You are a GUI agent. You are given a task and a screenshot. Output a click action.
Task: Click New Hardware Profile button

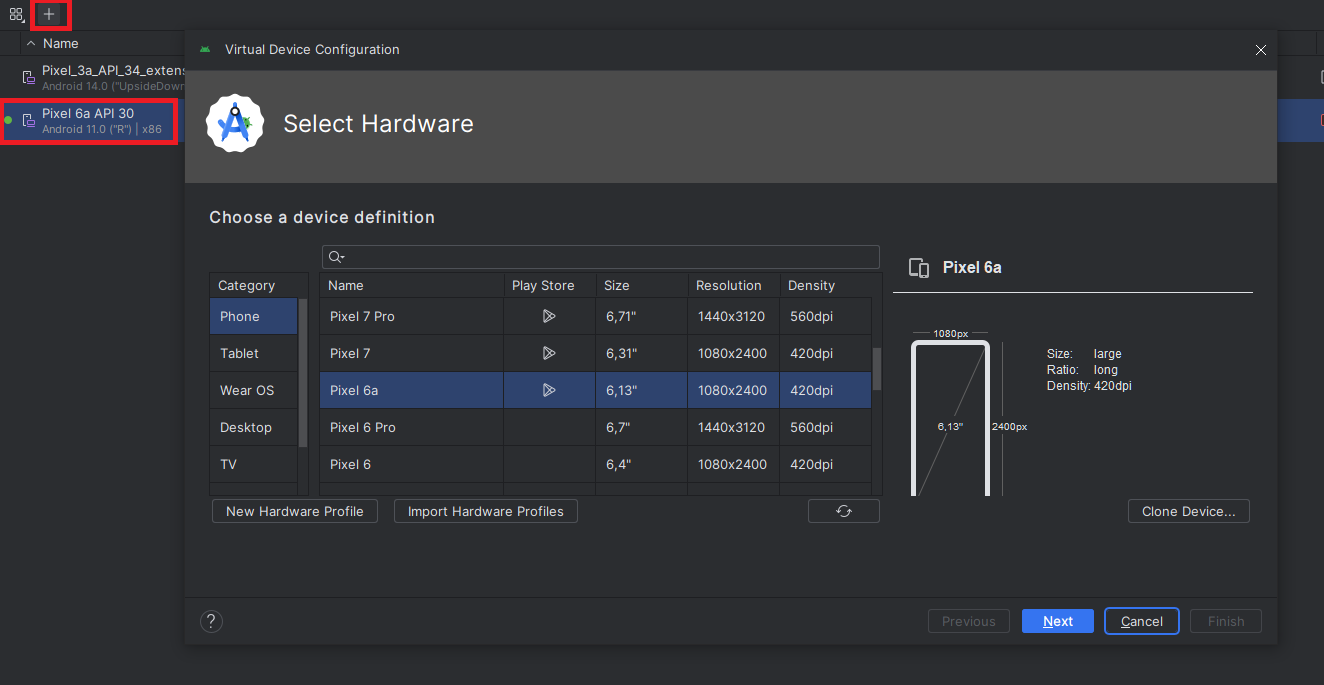(x=294, y=511)
